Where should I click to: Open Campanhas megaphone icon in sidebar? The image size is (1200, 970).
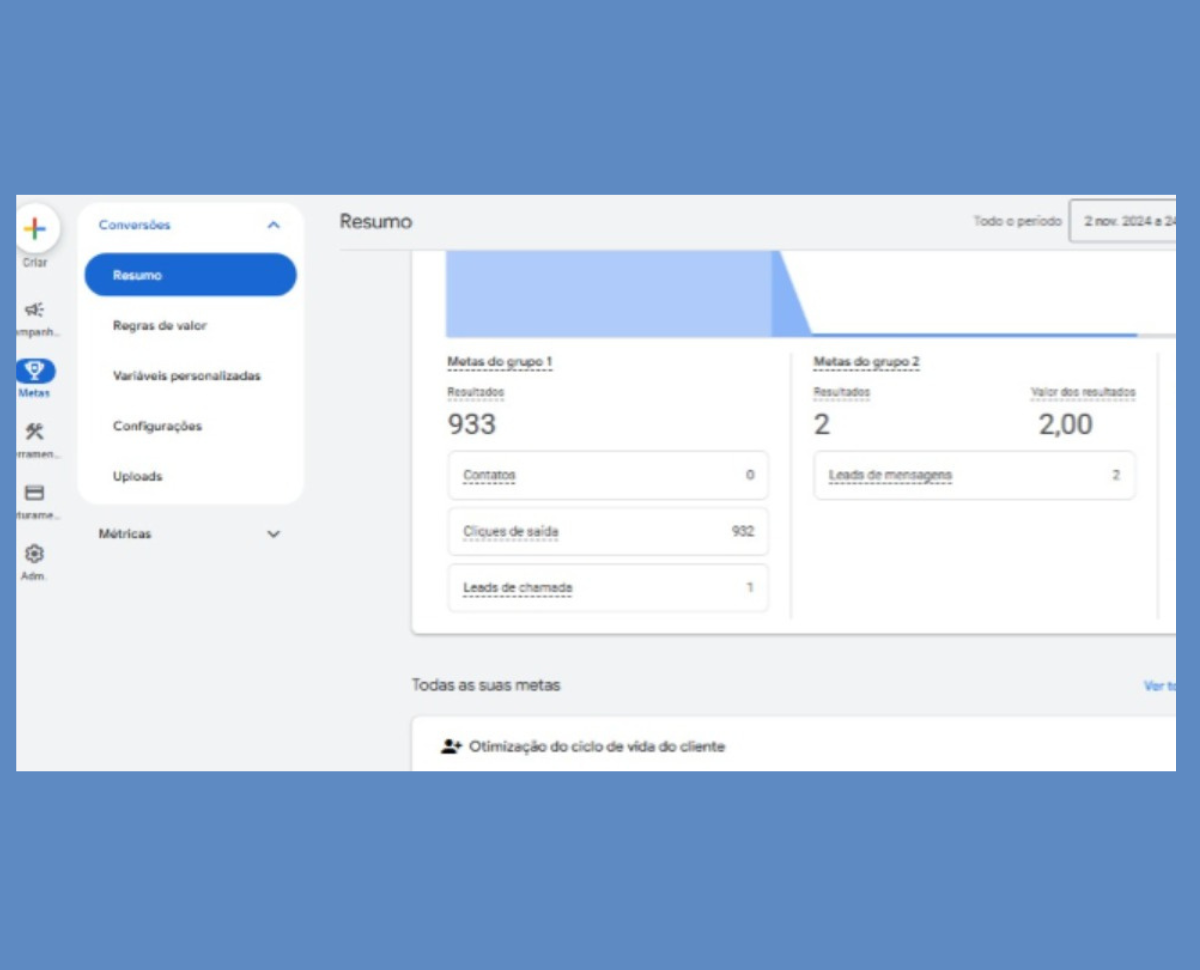(35, 310)
